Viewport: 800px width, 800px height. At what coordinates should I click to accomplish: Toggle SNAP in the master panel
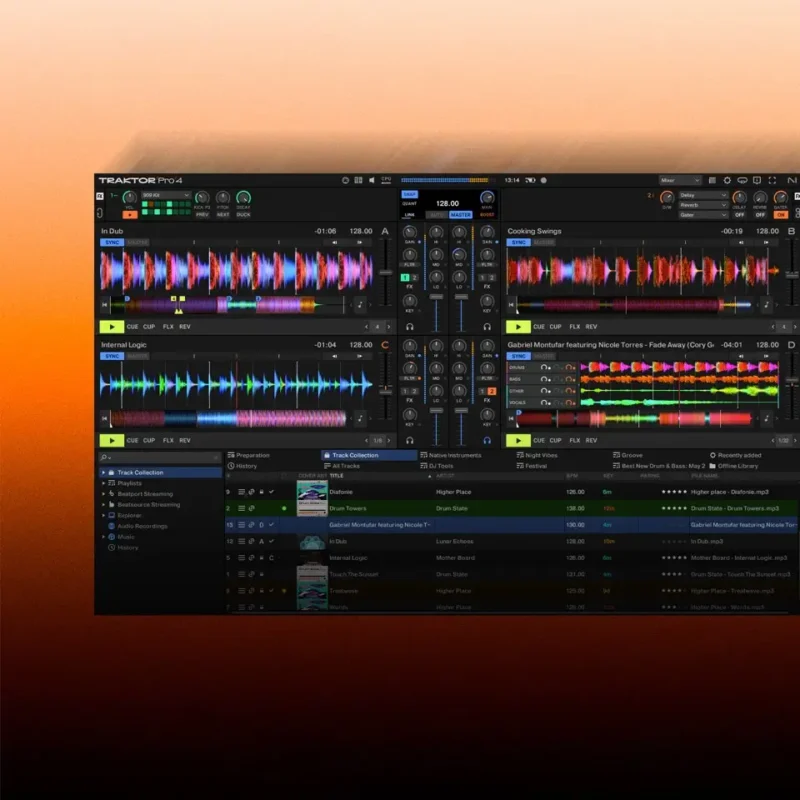(x=410, y=194)
